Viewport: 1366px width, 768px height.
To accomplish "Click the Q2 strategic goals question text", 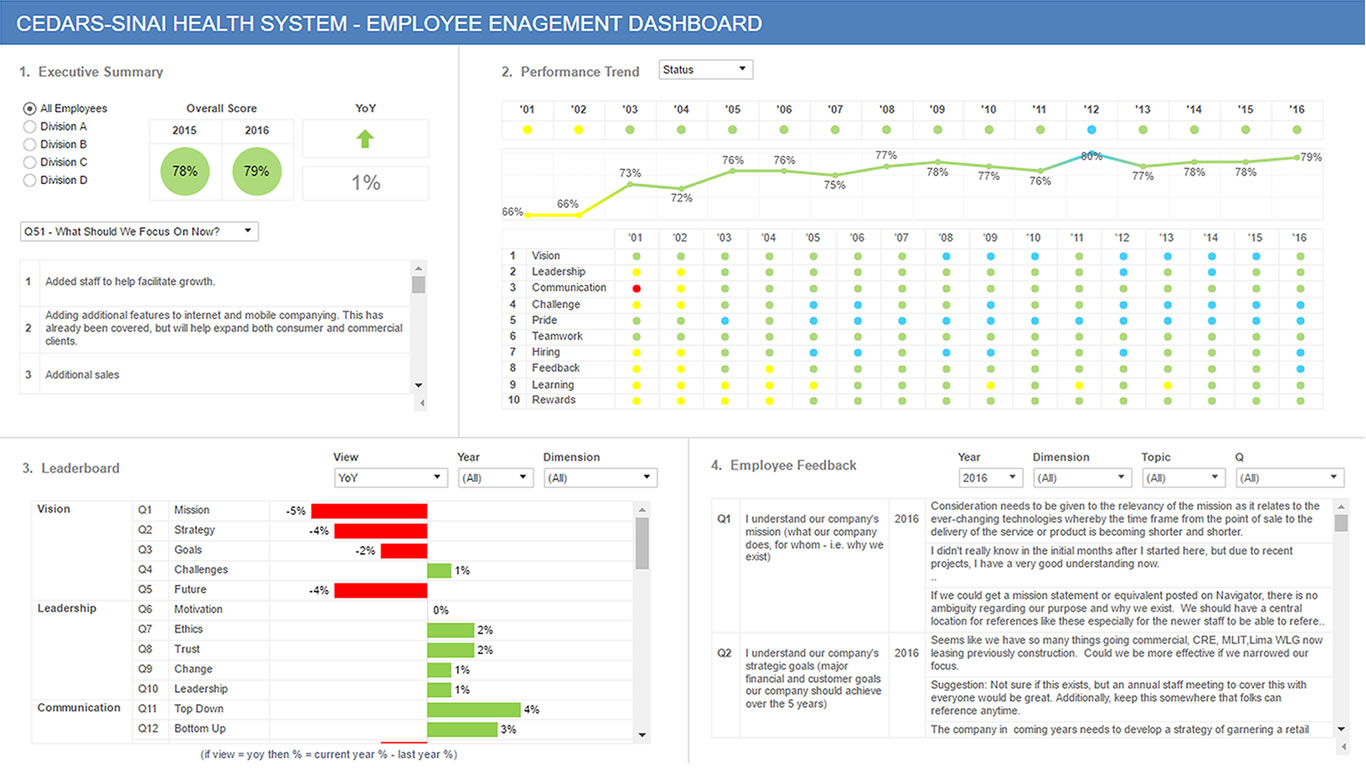I will [814, 678].
